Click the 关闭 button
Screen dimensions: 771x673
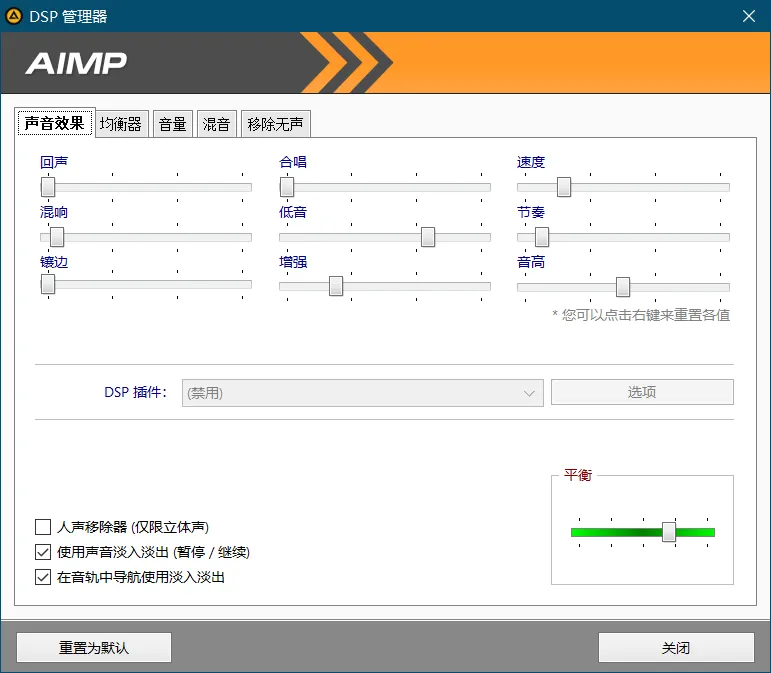coord(676,647)
